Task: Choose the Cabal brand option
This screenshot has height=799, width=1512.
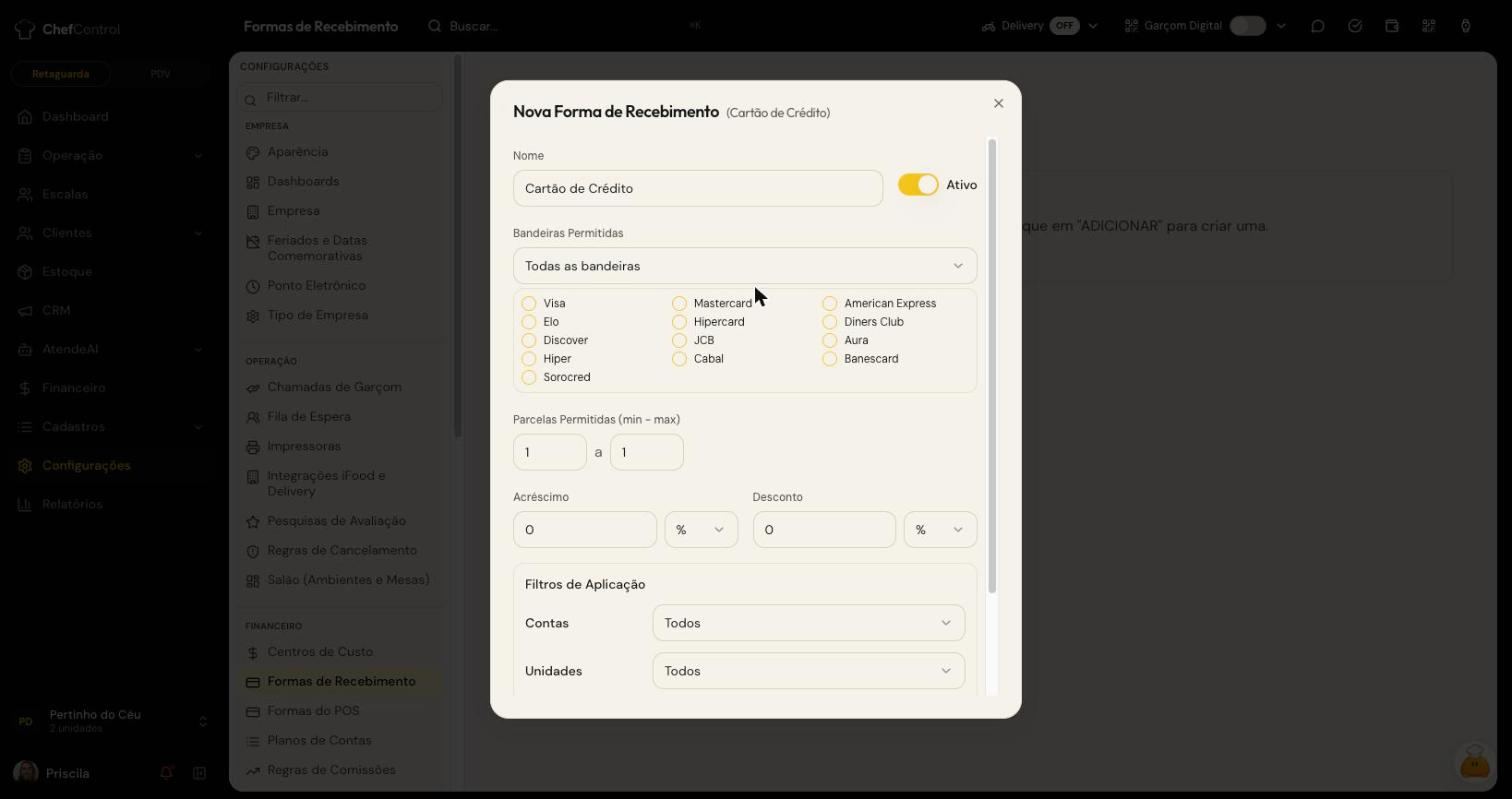Action: pos(679,359)
